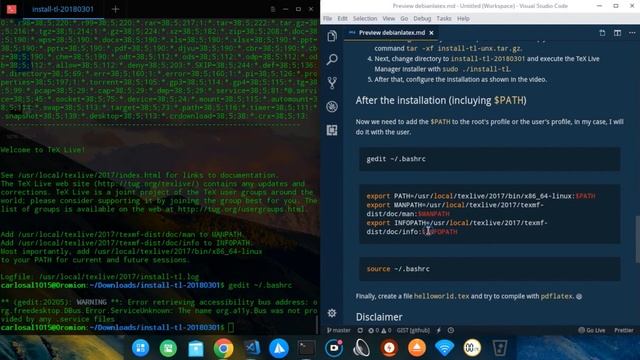Add a new terminal tab with plus

(x=116, y=9)
